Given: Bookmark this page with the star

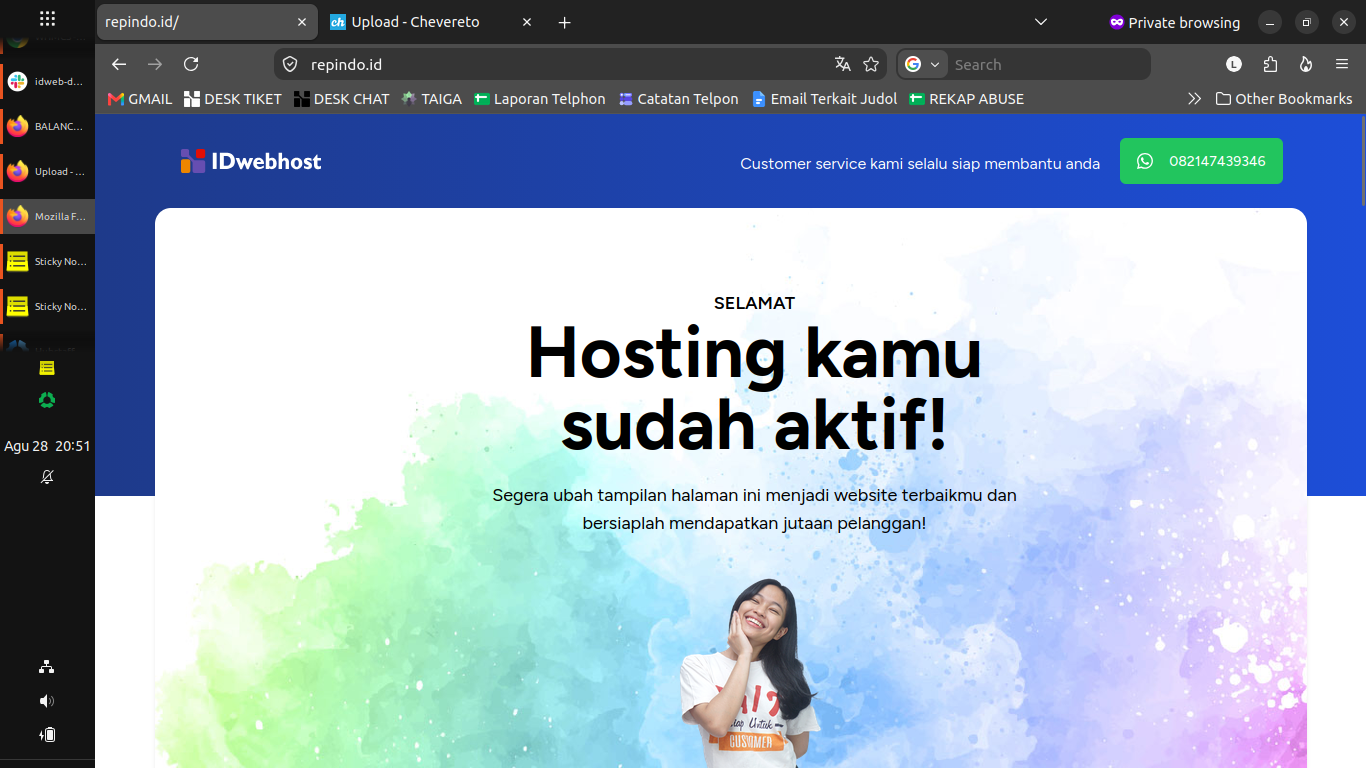Looking at the screenshot, I should 871,64.
